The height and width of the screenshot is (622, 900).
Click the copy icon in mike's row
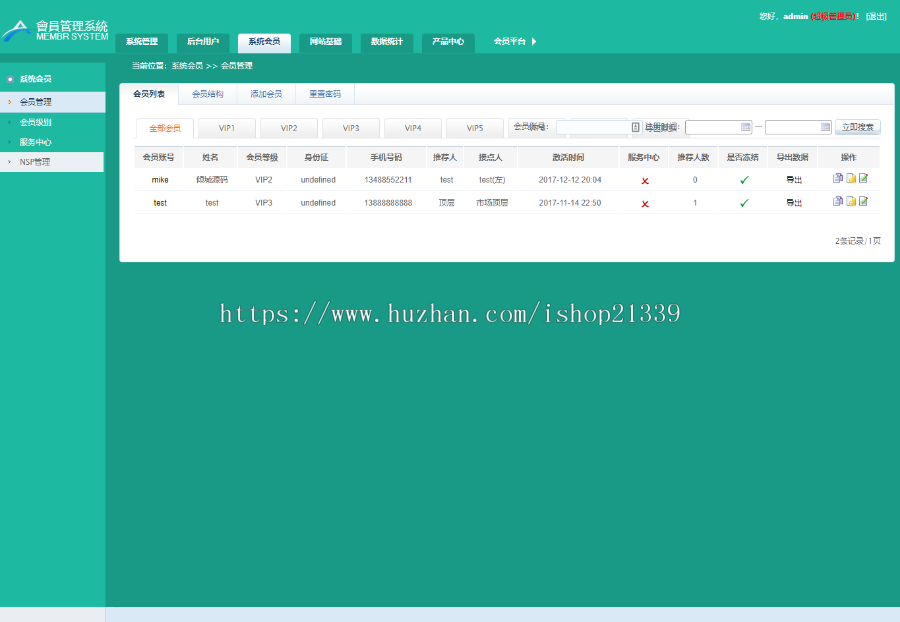(x=837, y=178)
